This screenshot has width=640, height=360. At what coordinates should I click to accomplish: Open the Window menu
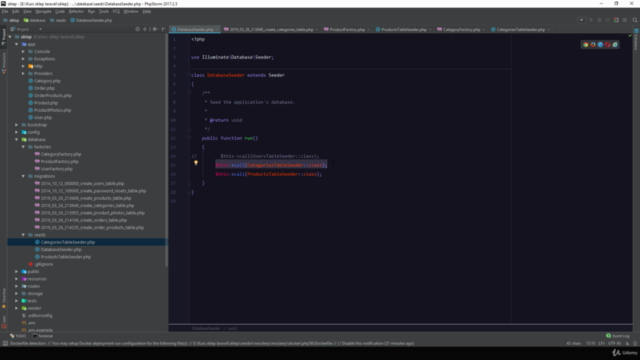pos(131,11)
